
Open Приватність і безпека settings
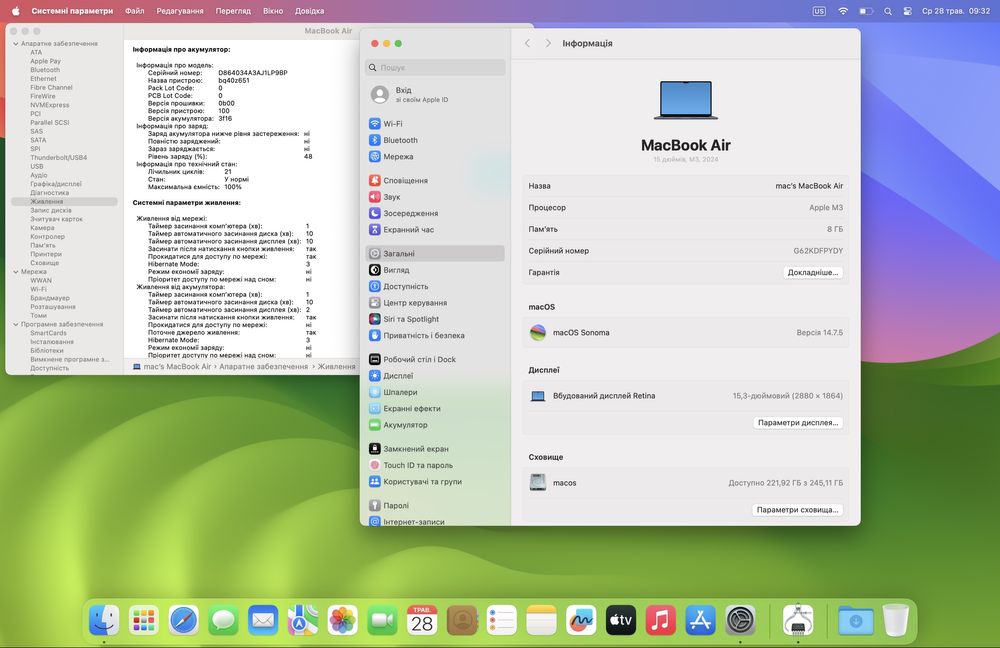pos(435,335)
